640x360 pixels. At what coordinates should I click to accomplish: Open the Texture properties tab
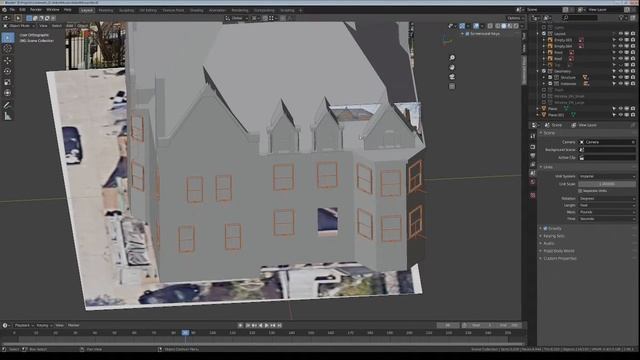click(533, 196)
